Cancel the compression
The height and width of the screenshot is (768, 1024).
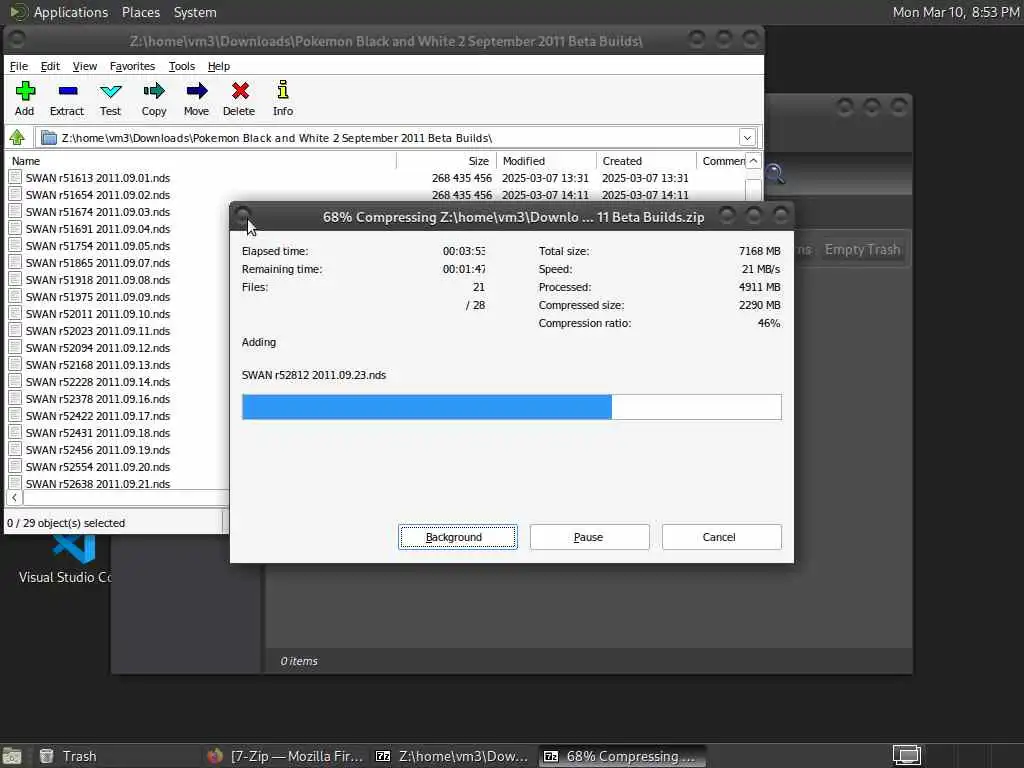click(721, 537)
